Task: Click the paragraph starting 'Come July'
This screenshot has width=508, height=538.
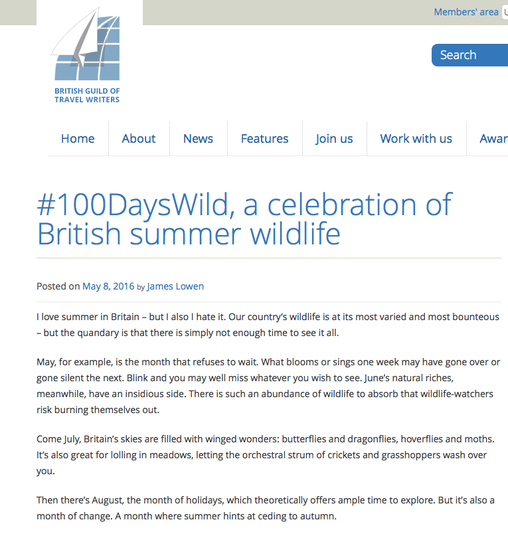Action: [x=265, y=455]
